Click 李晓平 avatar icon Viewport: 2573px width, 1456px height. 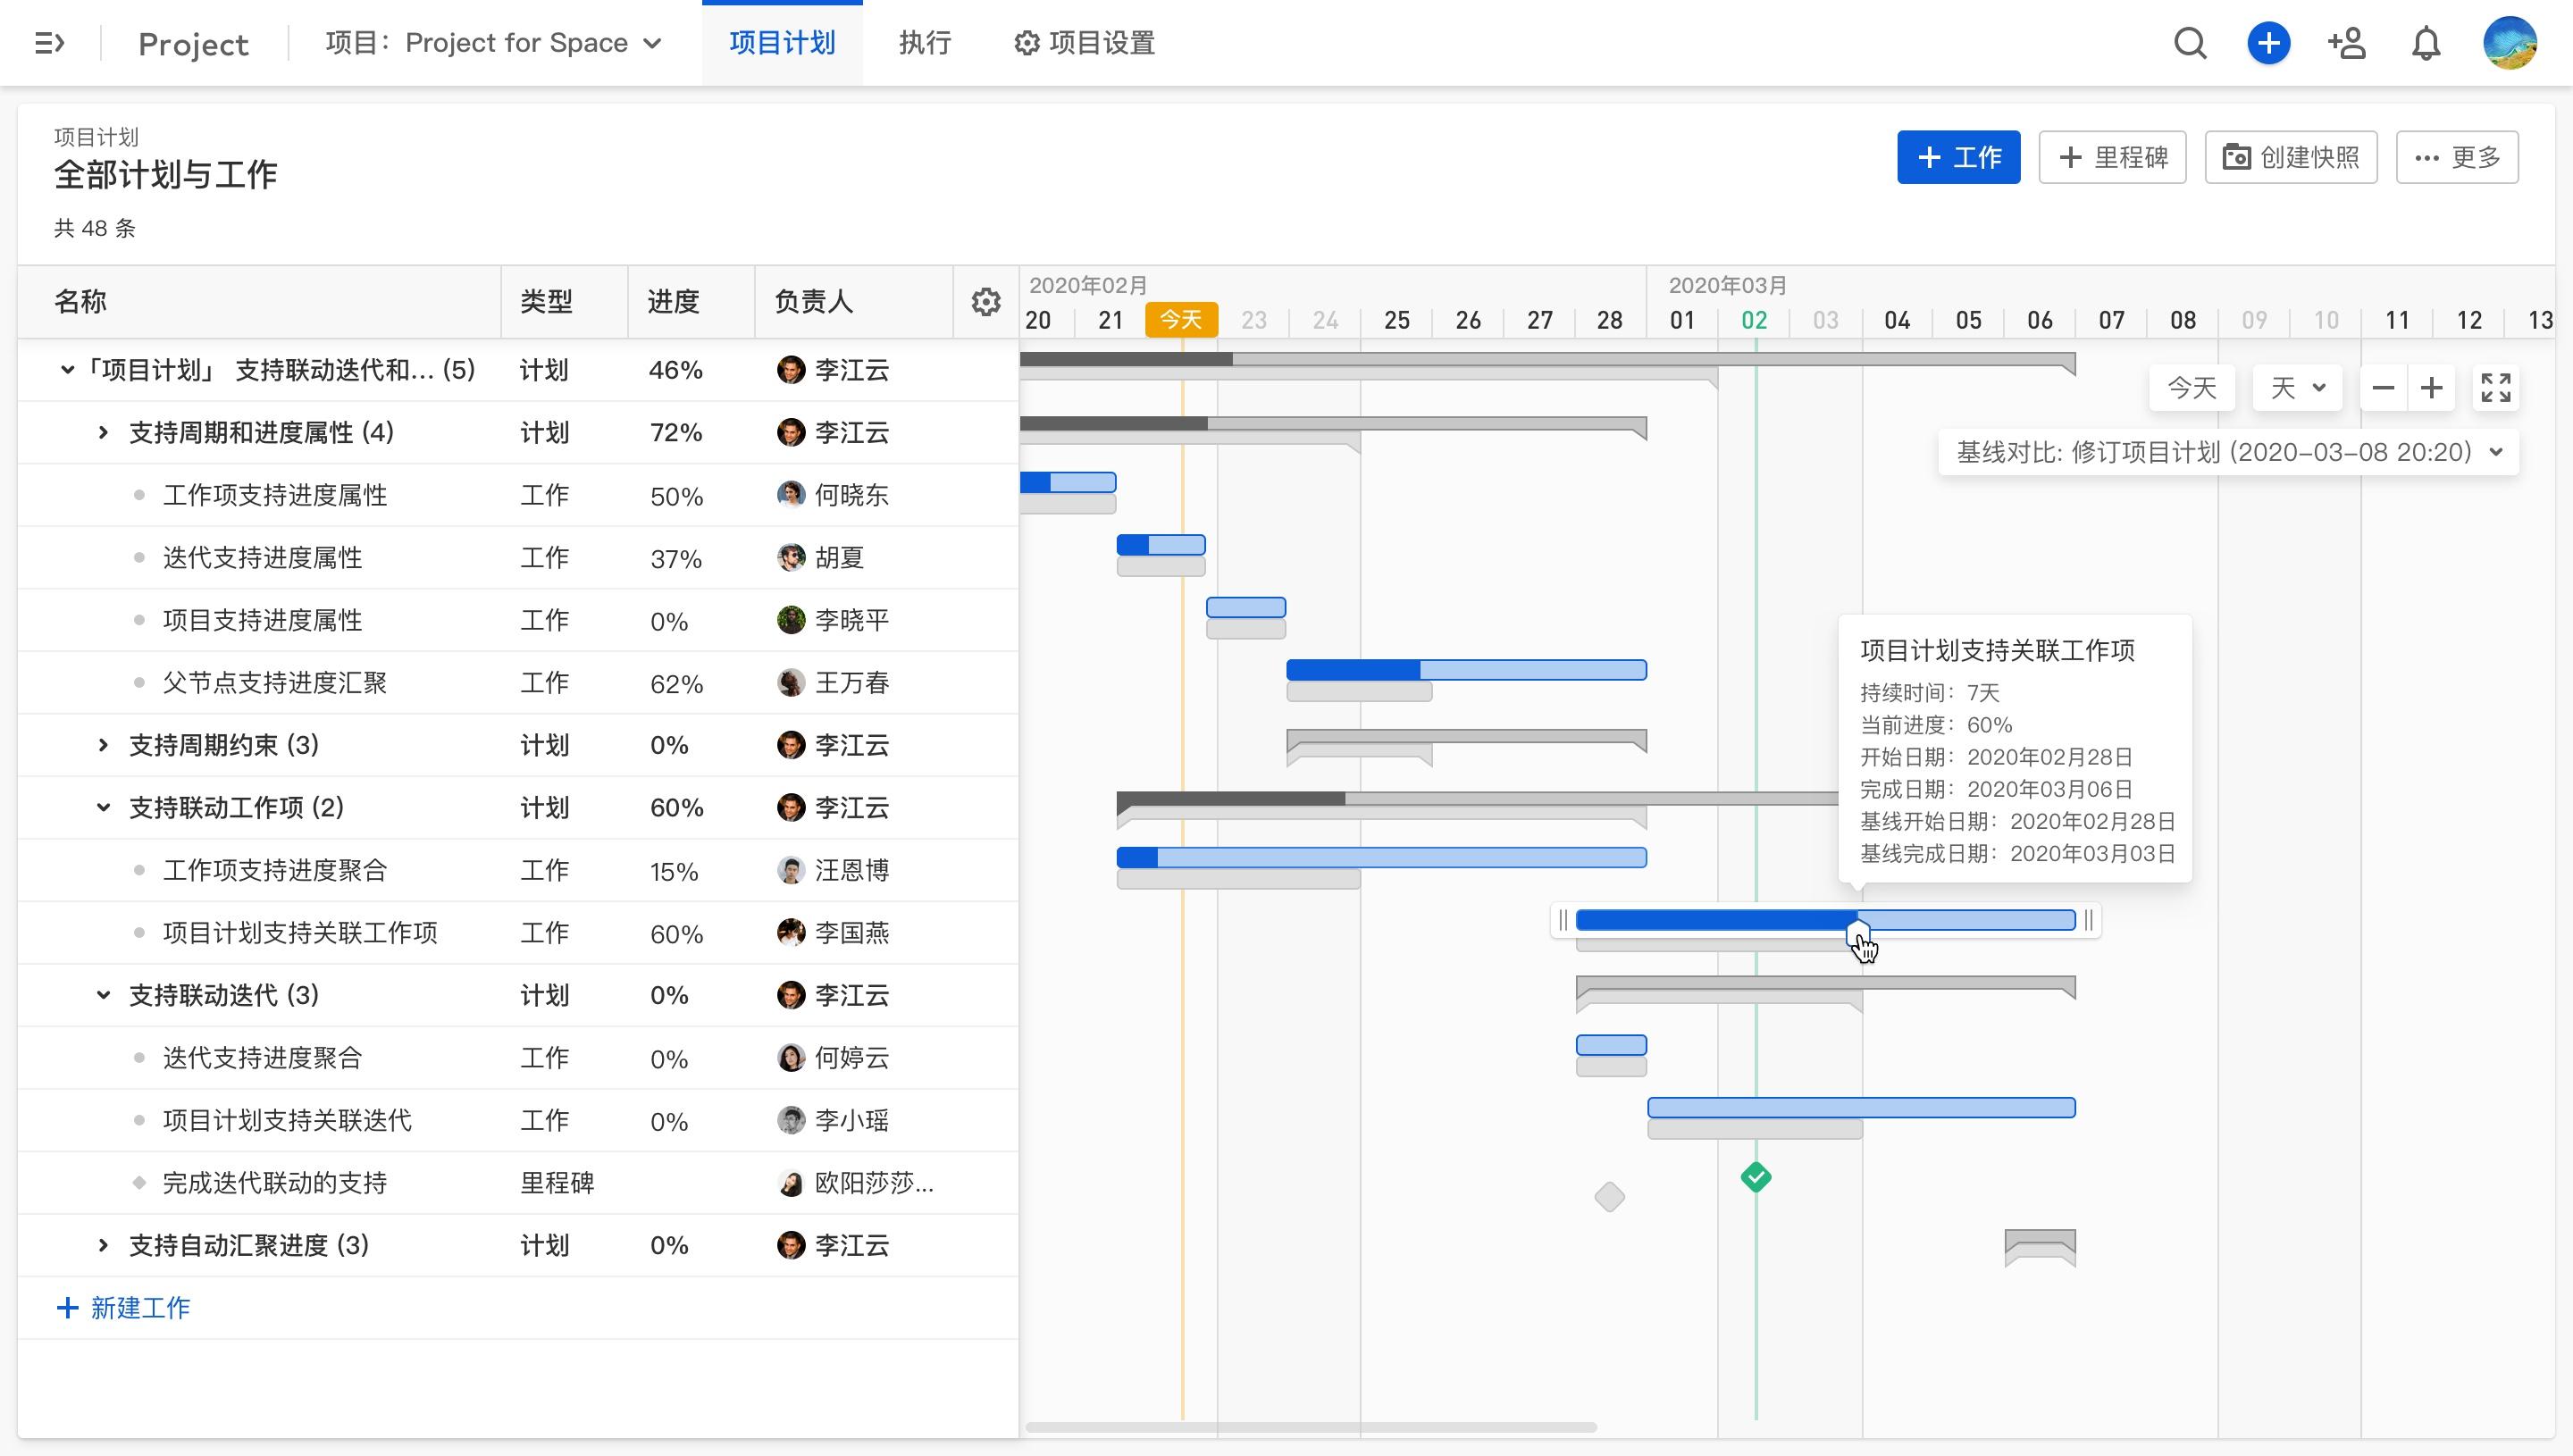pyautogui.click(x=791, y=620)
